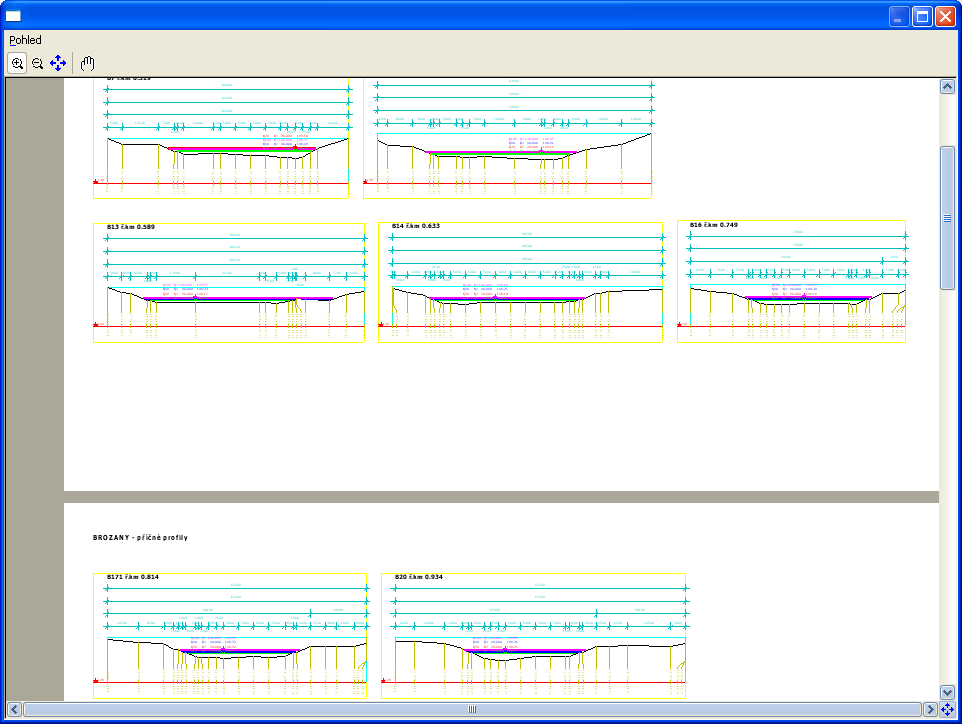Select the zoom out magnifier tool
The image size is (962, 724).
point(37,63)
